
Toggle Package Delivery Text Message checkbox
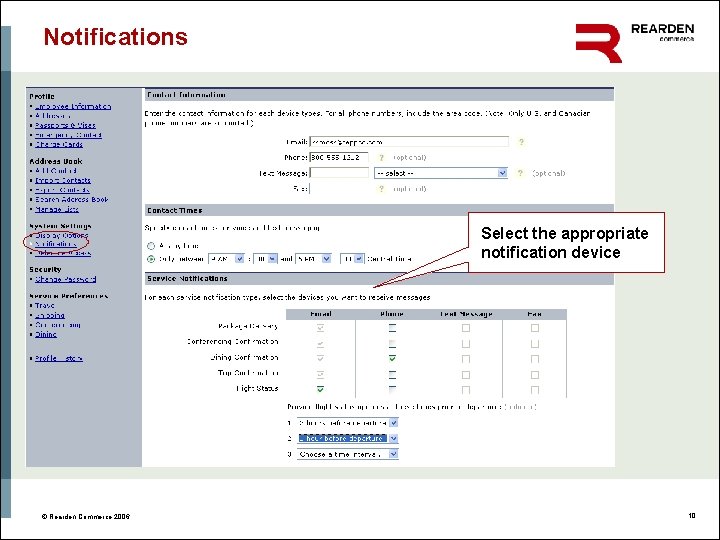[466, 328]
